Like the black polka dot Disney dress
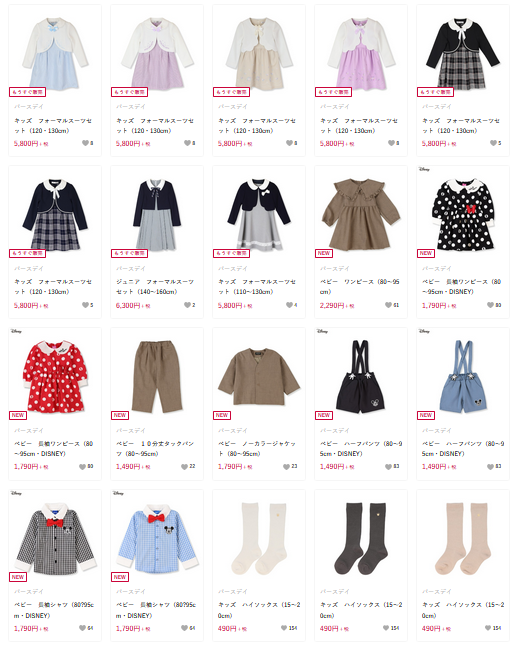This screenshot has width=514, height=645. click(490, 305)
